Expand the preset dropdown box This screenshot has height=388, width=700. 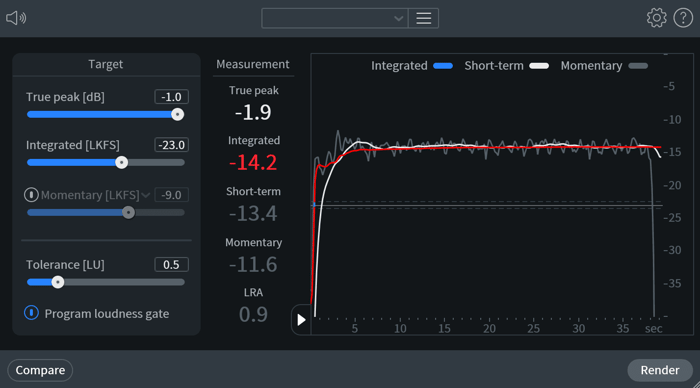(335, 18)
